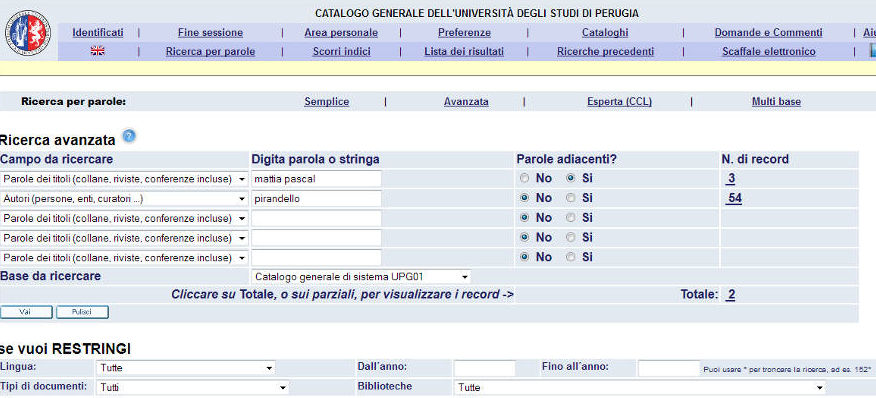Image resolution: width=876 pixels, height=398 pixels.
Task: Open fifth row search field dropdown
Action: click(124, 258)
